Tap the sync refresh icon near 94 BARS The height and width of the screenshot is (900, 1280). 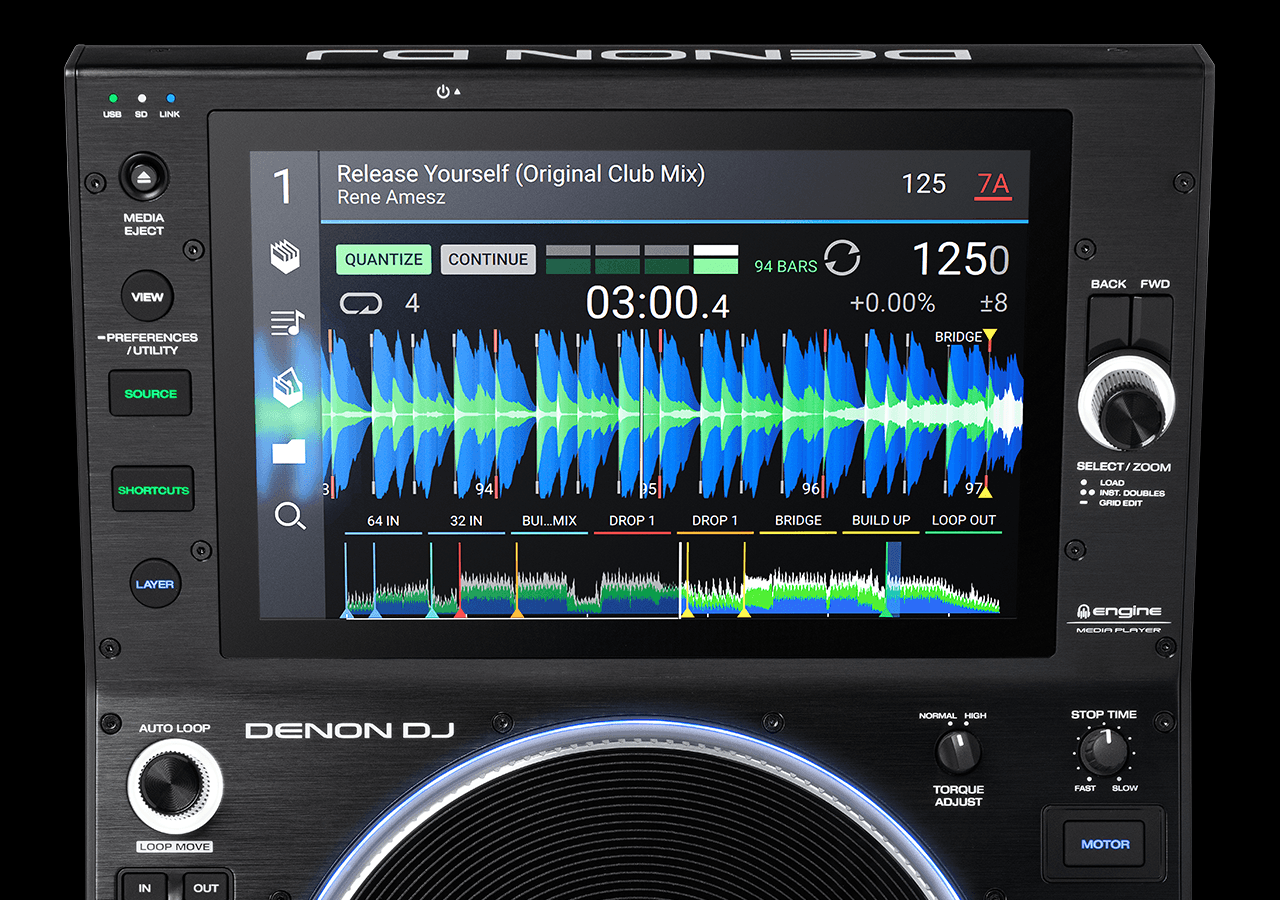842,257
